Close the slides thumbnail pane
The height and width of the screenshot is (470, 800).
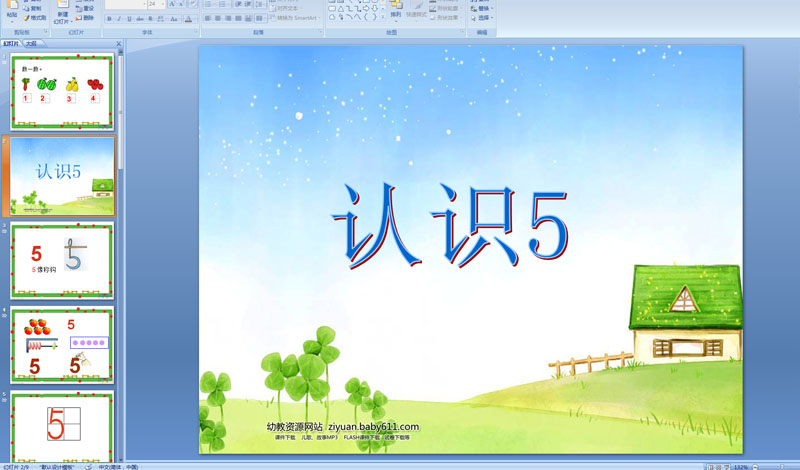[118, 44]
